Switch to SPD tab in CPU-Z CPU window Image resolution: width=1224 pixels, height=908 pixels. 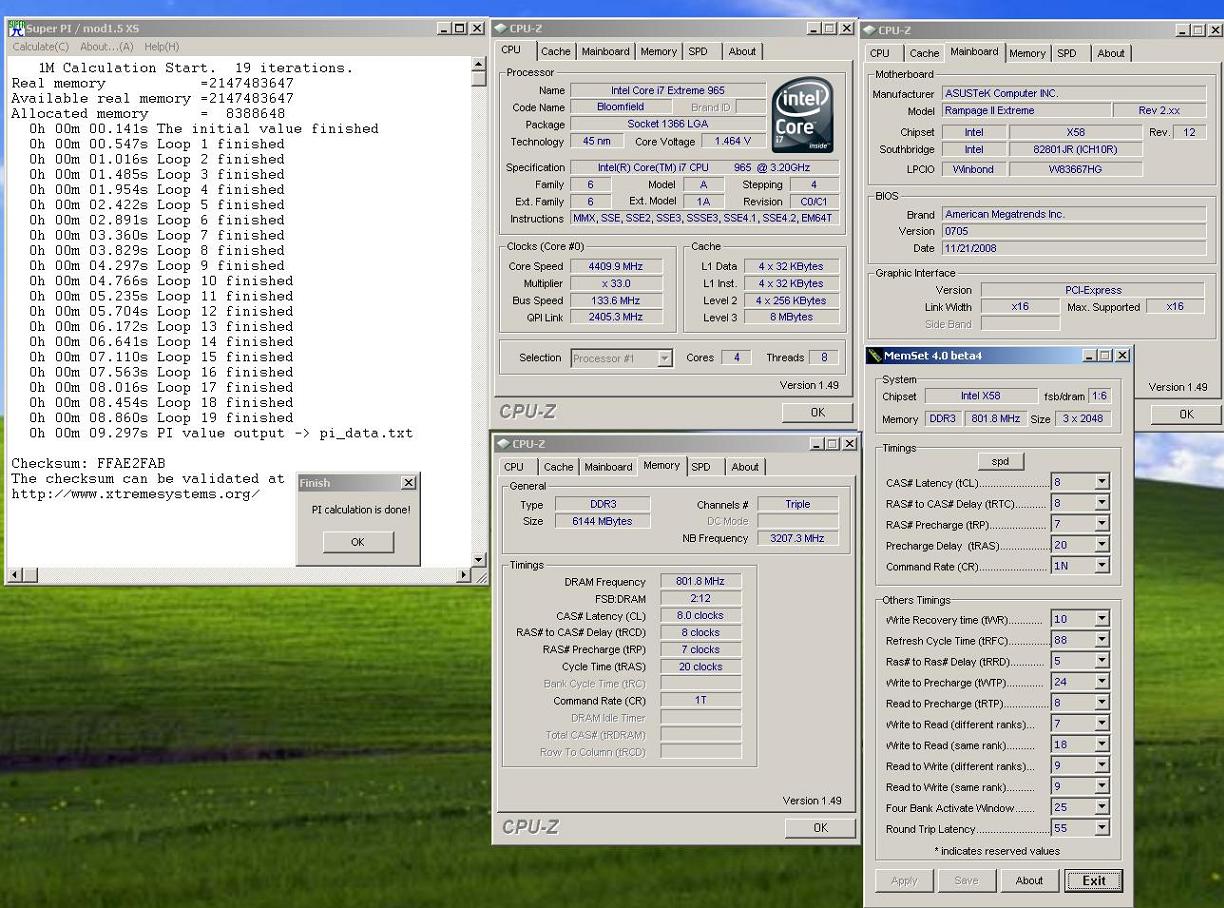(x=698, y=52)
